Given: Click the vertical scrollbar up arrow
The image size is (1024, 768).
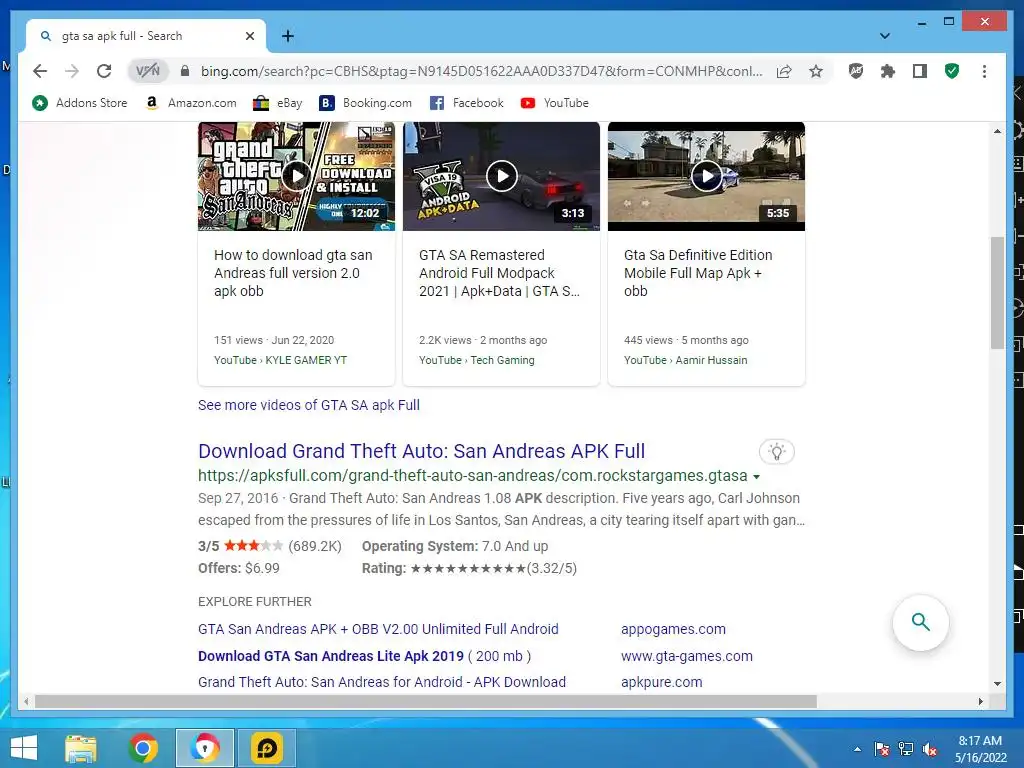Looking at the screenshot, I should 997,131.
